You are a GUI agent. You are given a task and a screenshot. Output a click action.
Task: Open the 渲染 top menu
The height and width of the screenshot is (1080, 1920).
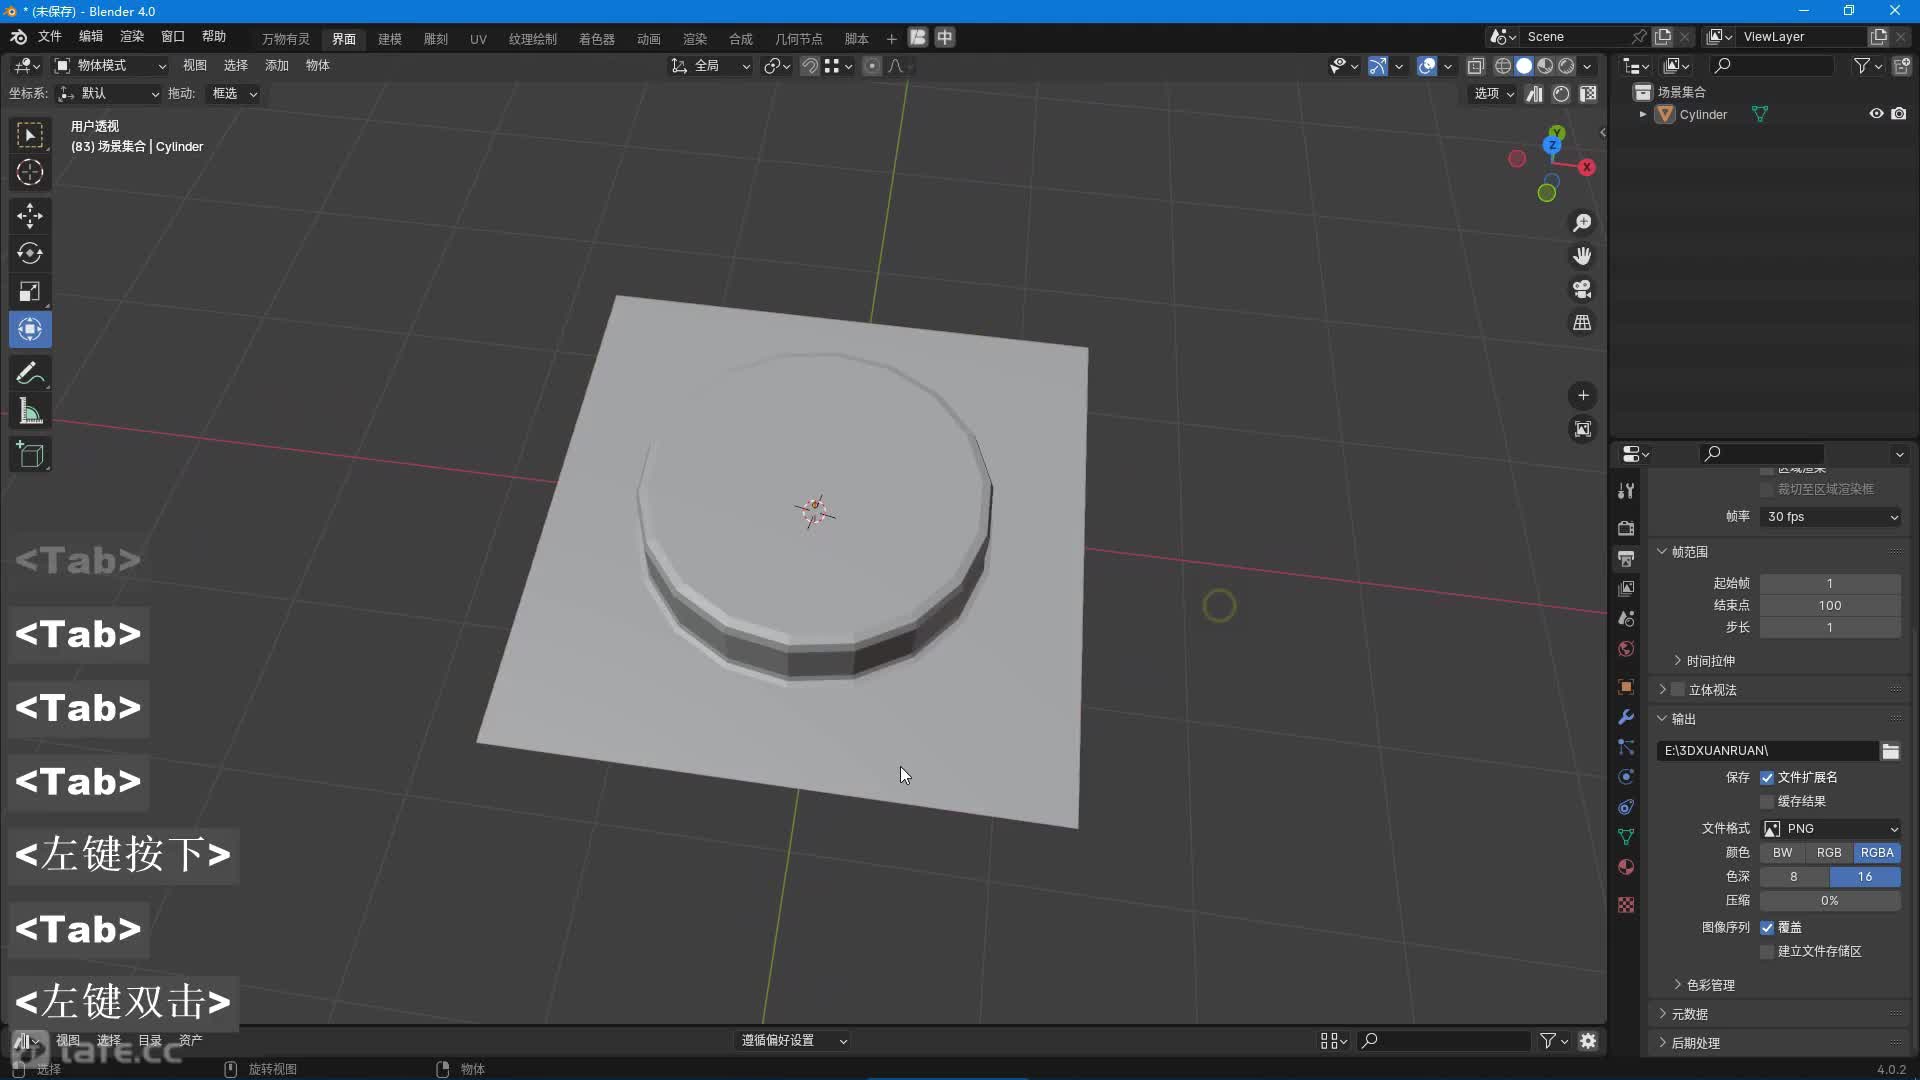(132, 37)
